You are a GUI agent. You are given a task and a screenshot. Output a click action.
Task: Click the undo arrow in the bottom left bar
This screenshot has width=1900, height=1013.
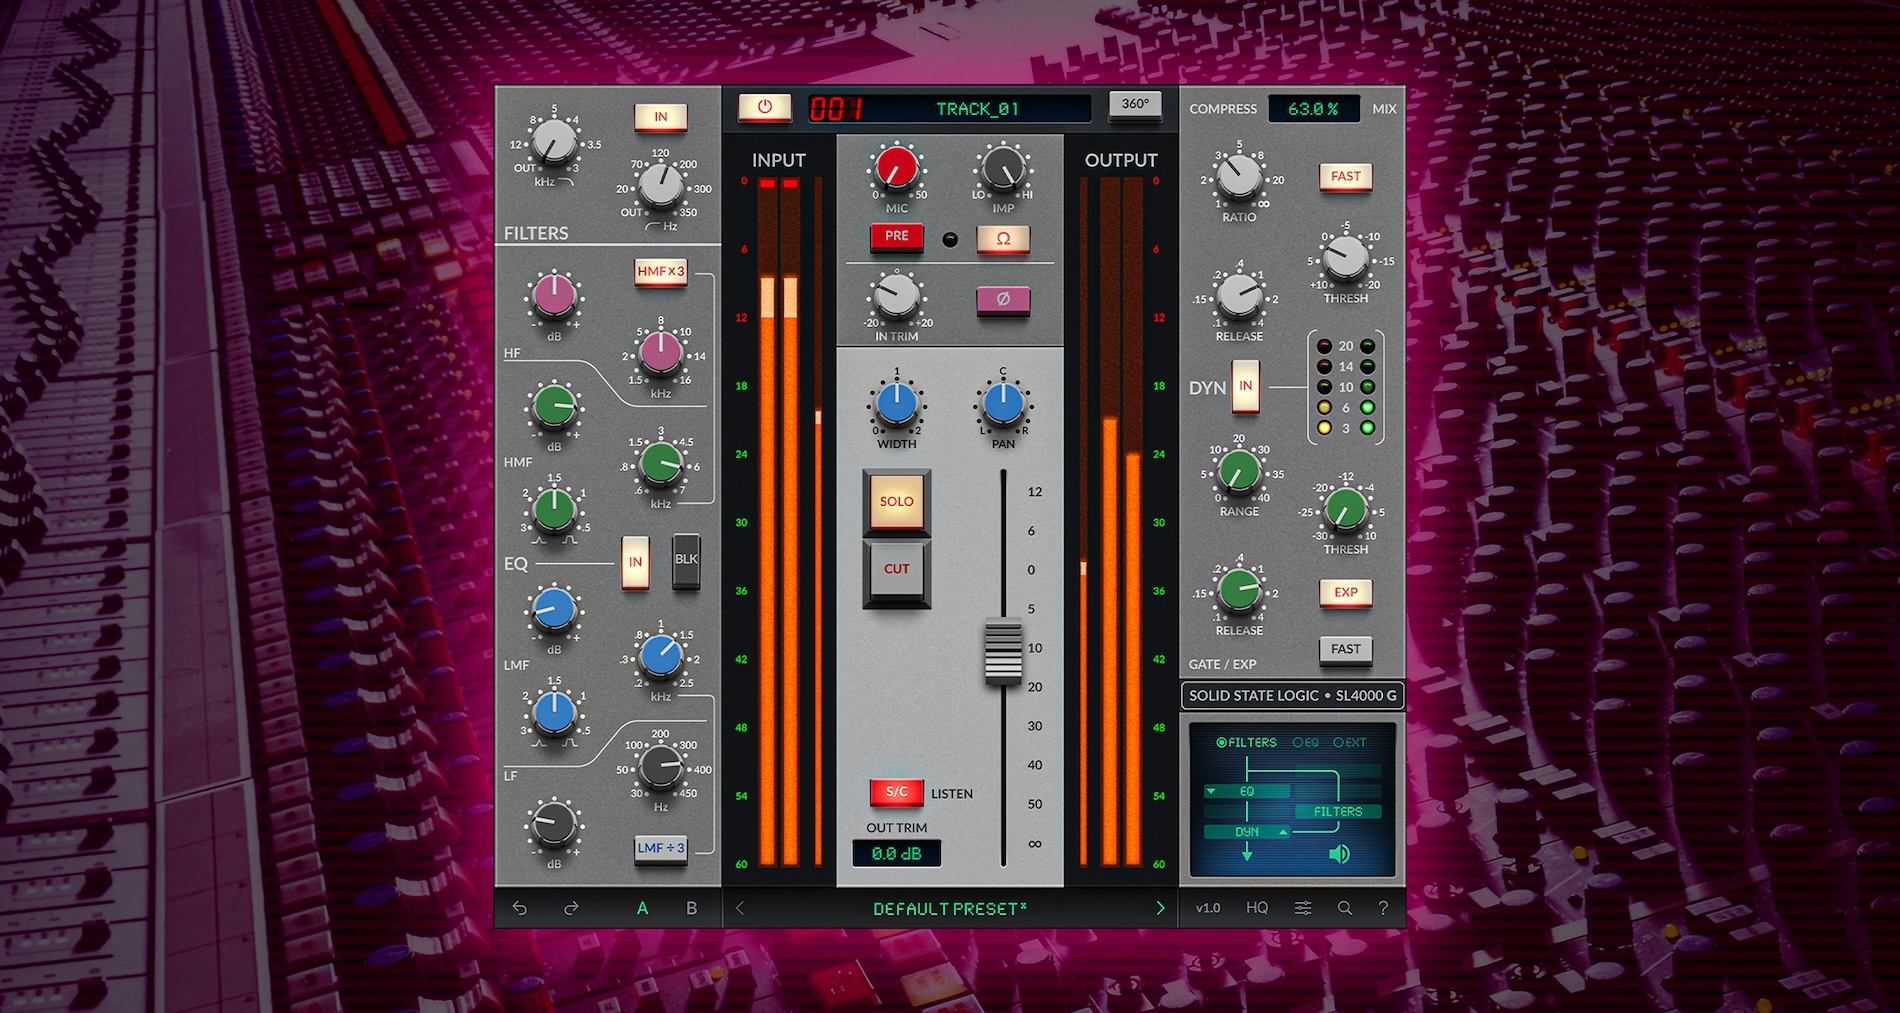pyautogui.click(x=518, y=908)
